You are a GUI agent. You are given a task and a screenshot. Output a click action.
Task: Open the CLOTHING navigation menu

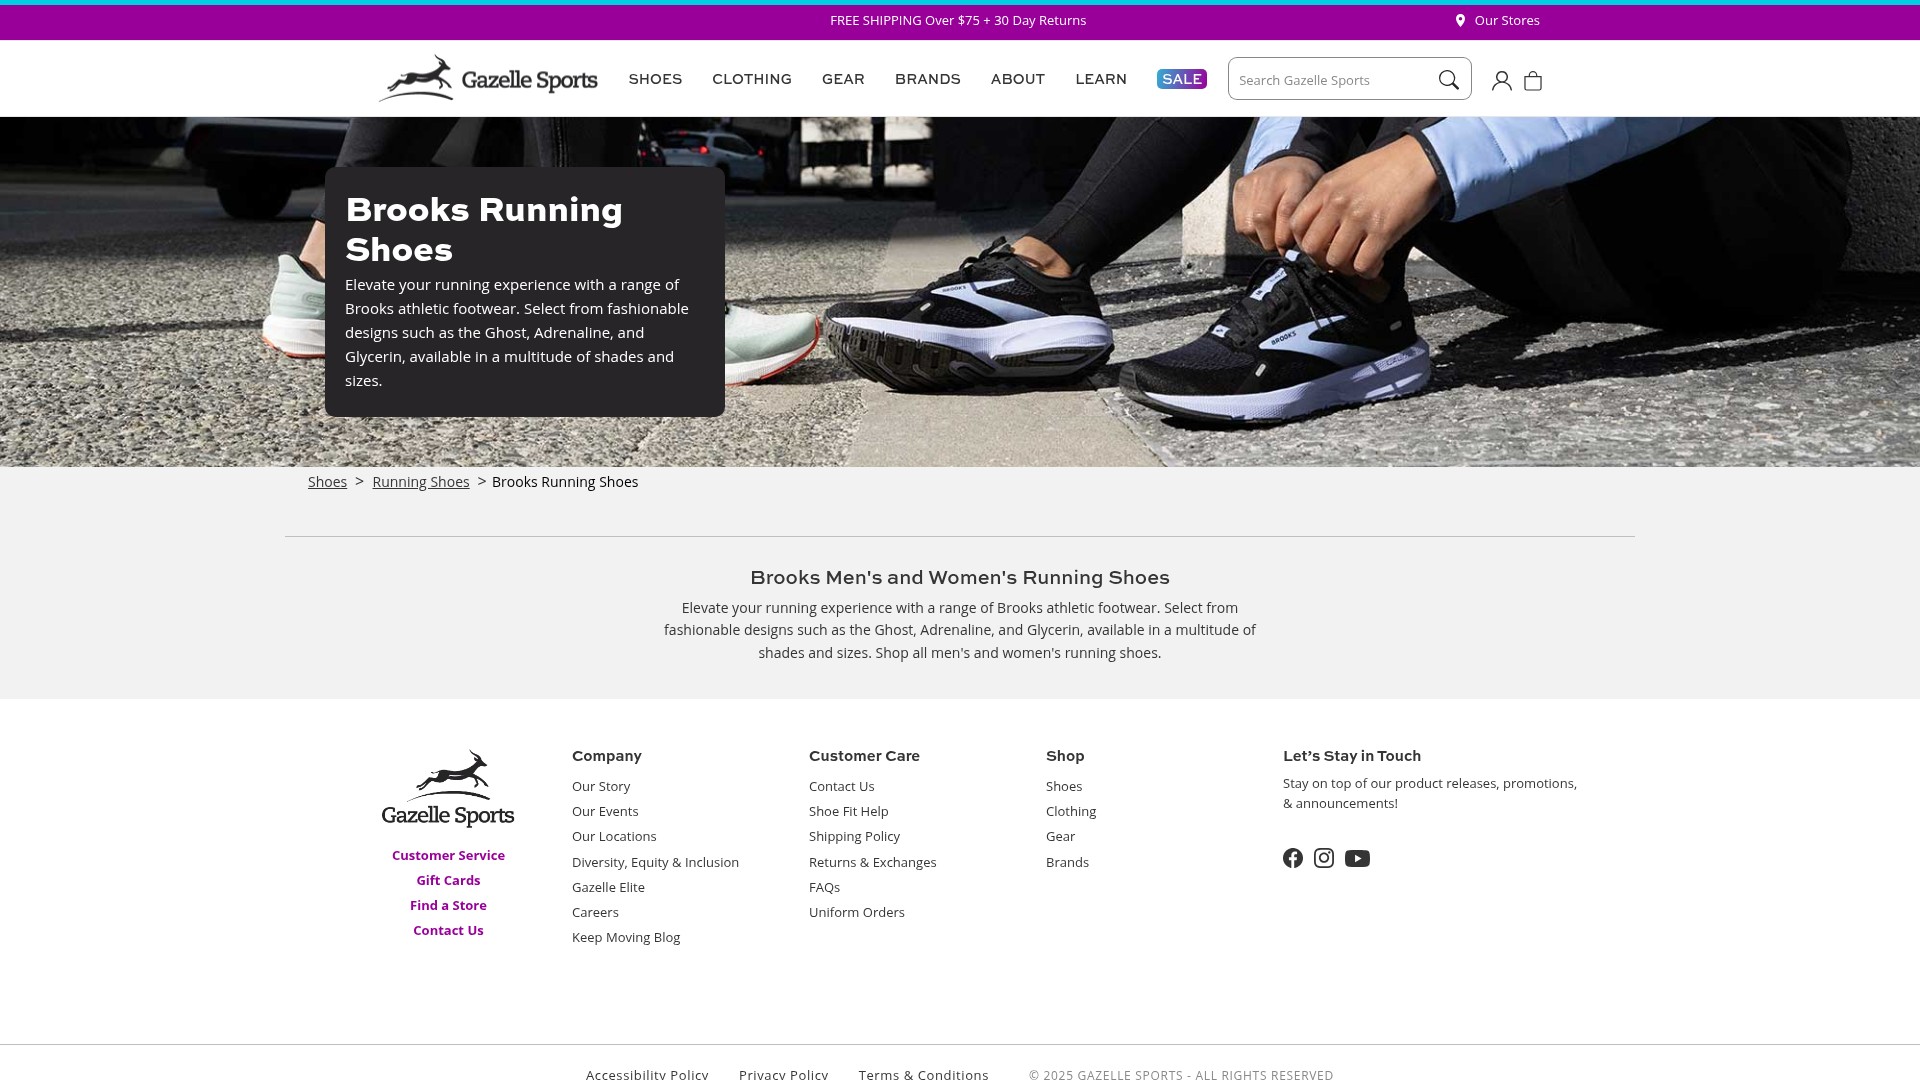[x=752, y=79]
